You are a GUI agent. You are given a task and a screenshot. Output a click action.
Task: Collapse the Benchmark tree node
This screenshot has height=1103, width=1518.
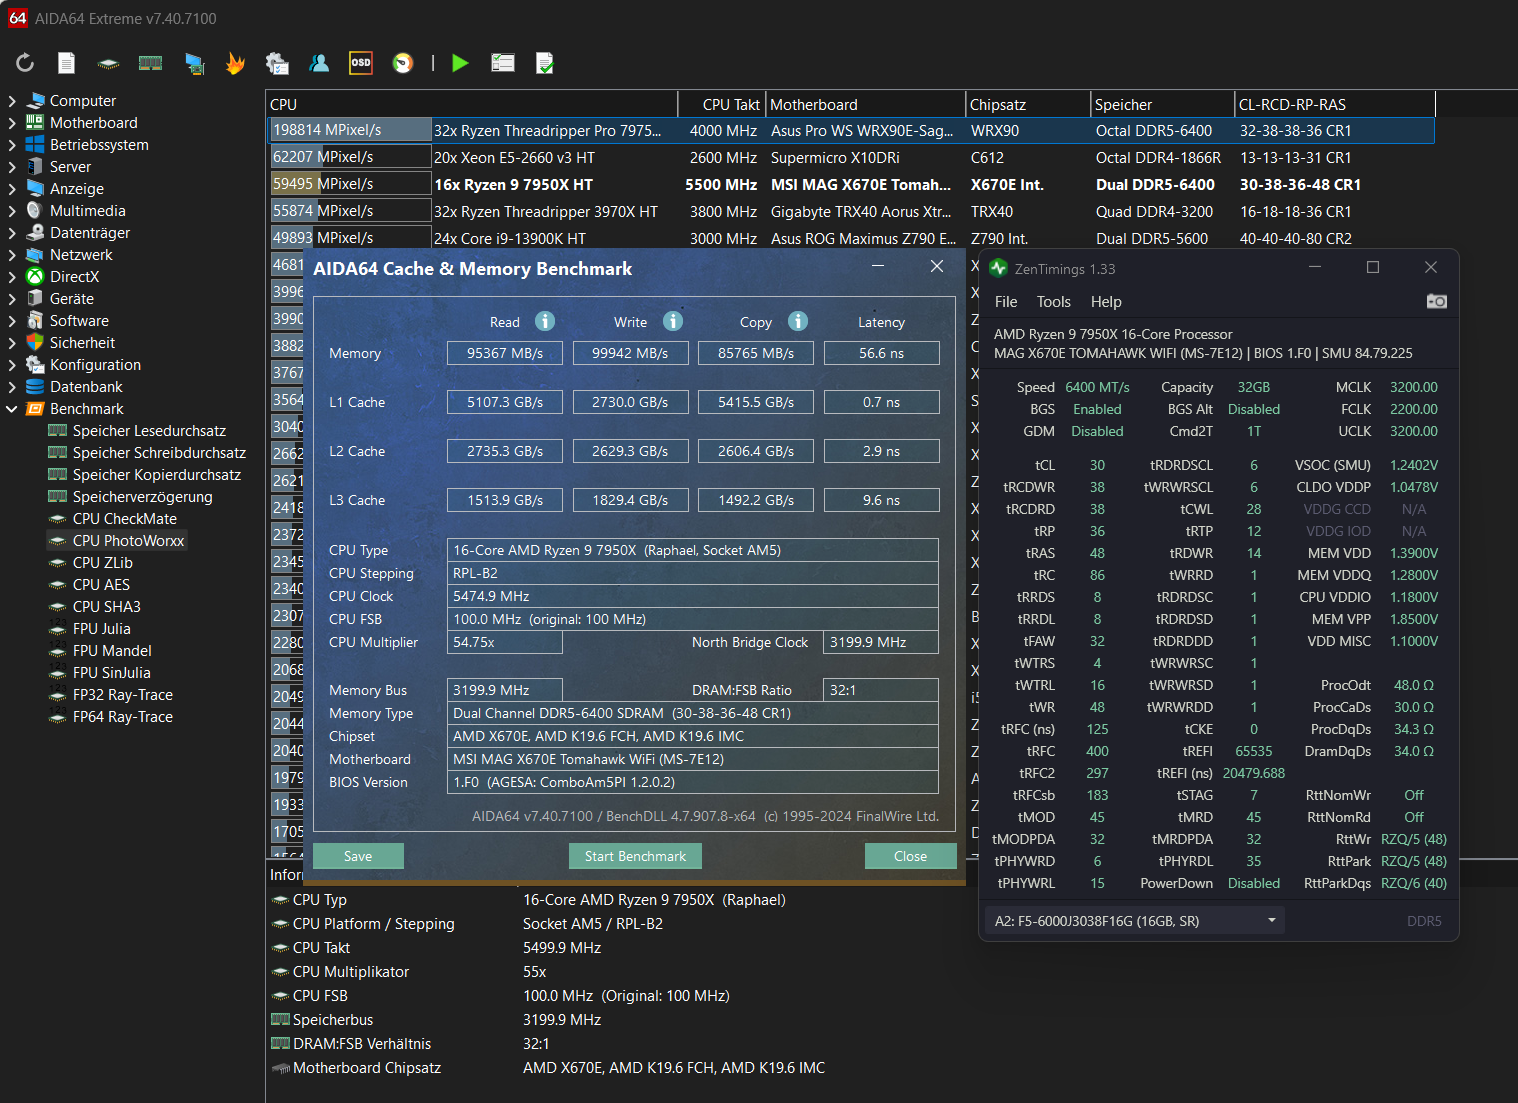point(12,409)
